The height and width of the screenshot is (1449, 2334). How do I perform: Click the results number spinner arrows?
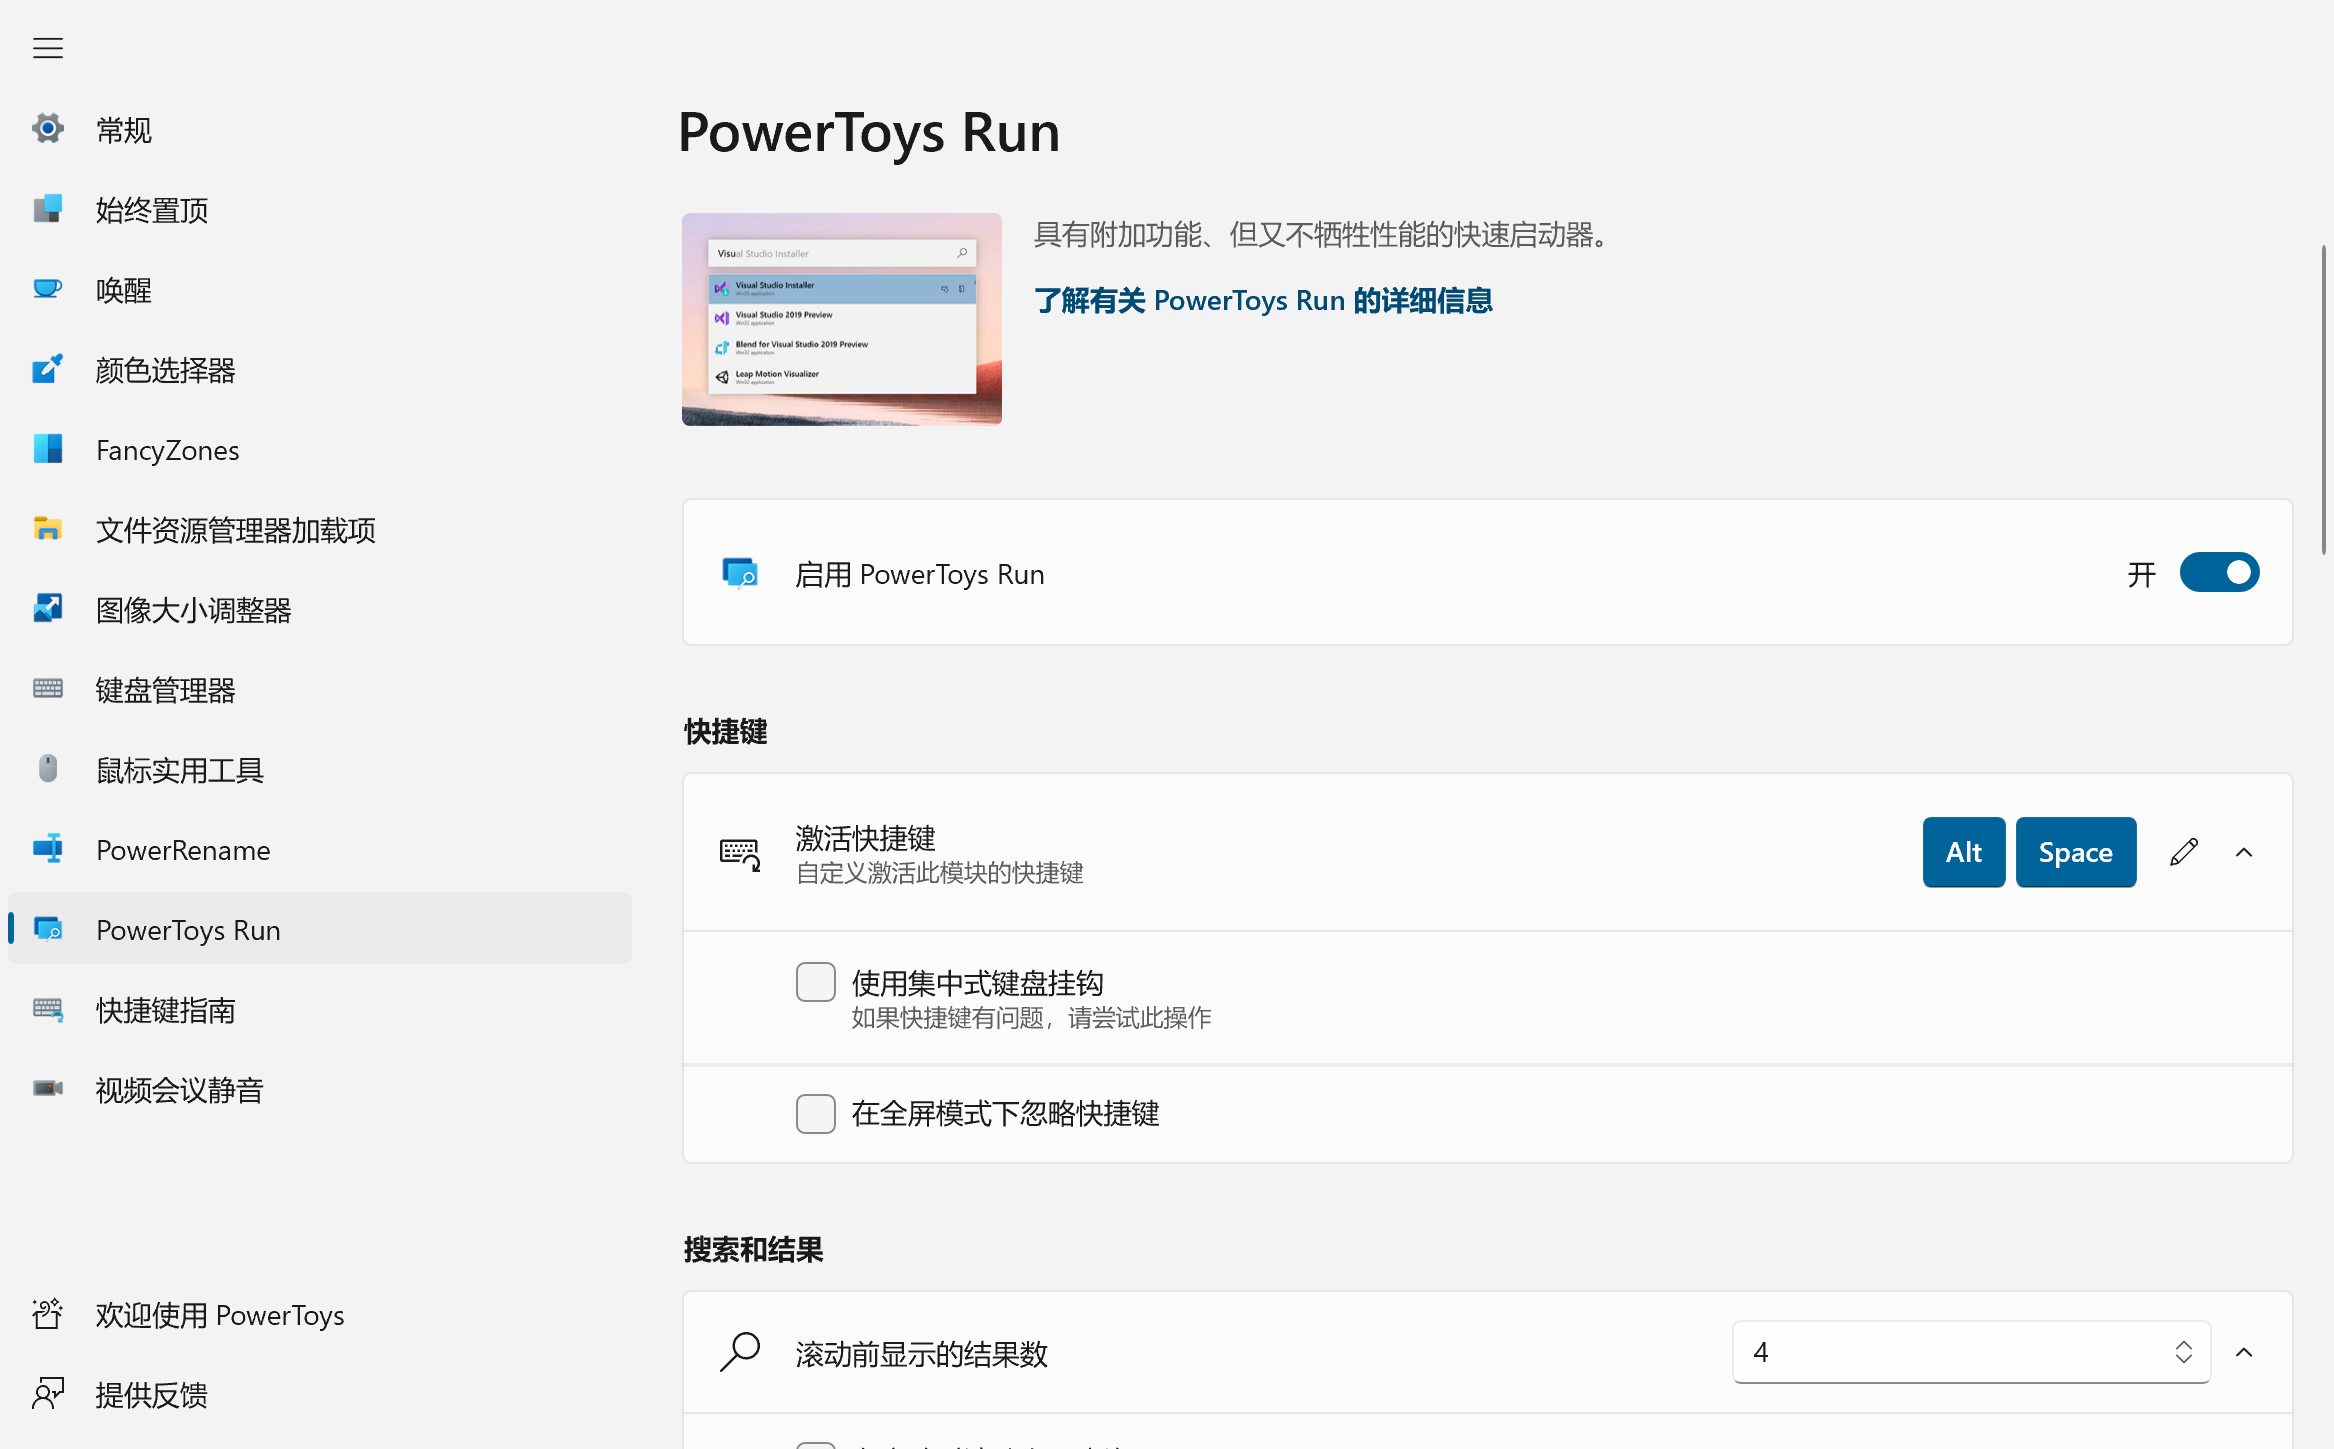[2184, 1352]
